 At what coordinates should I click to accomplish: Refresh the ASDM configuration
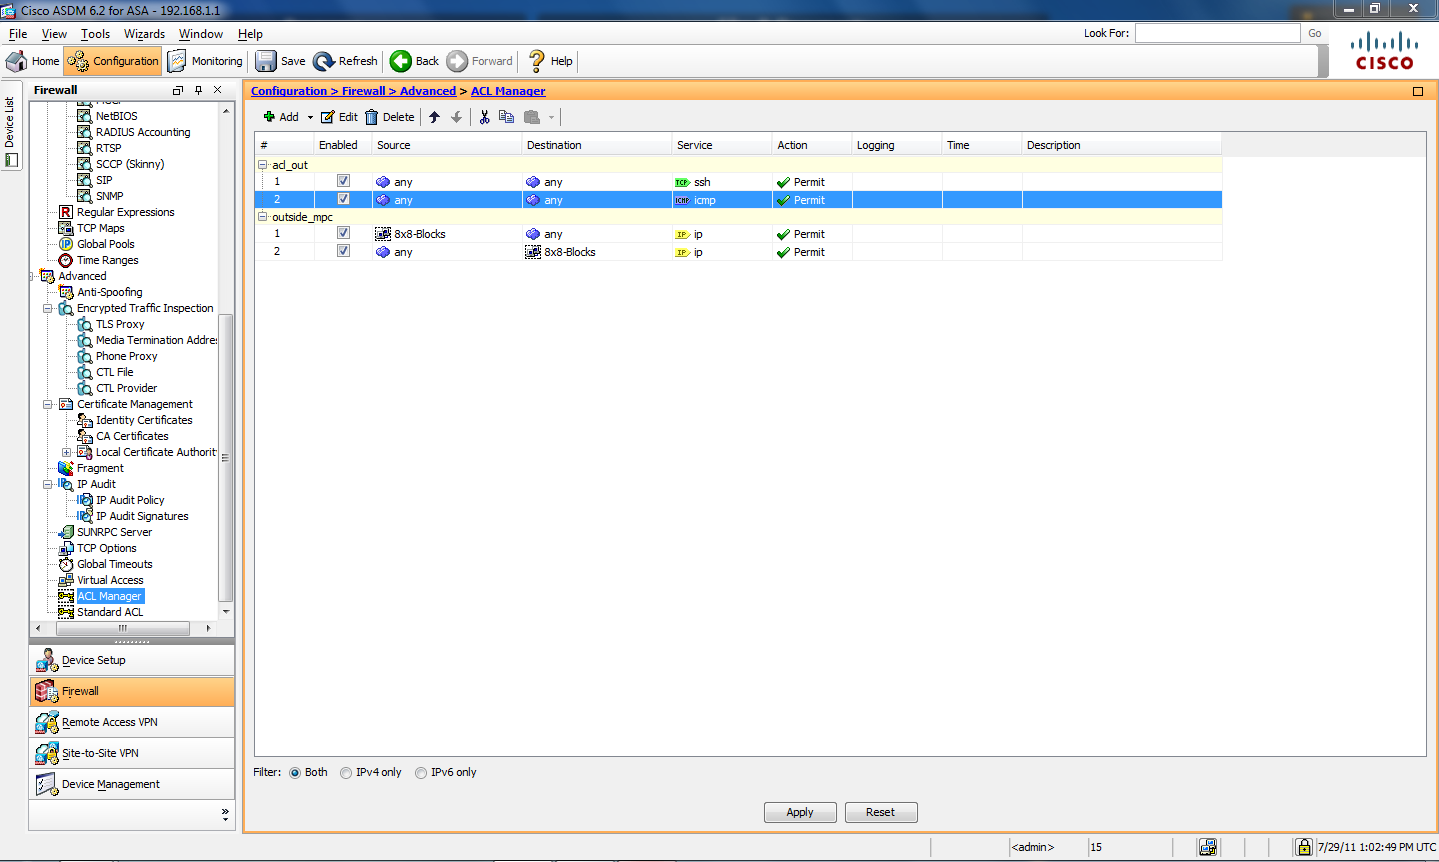(345, 61)
